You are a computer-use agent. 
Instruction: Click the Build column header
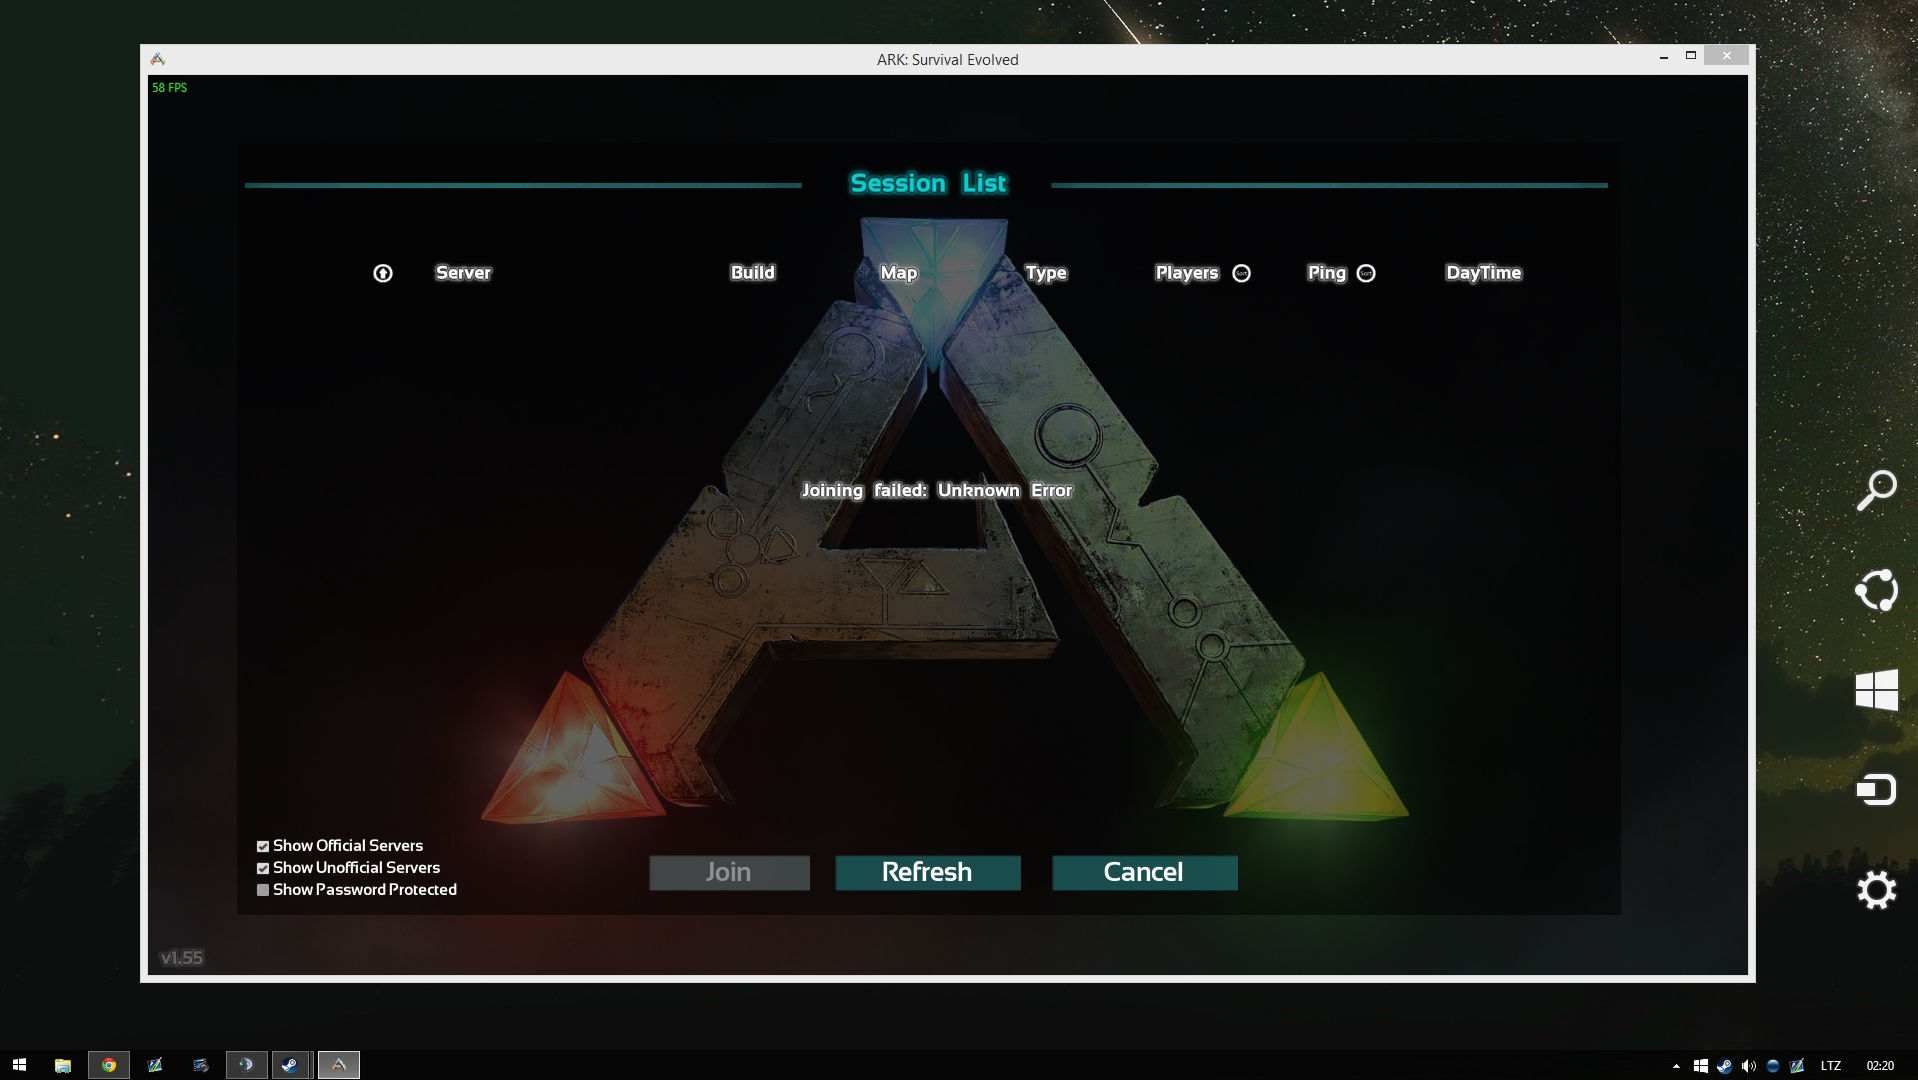(x=753, y=273)
